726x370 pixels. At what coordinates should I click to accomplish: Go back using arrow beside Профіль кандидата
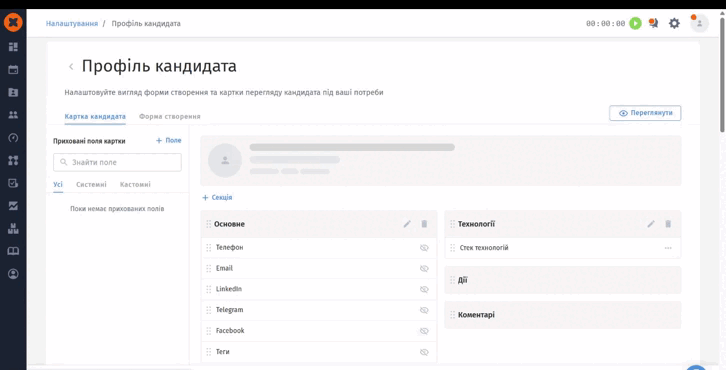71,67
